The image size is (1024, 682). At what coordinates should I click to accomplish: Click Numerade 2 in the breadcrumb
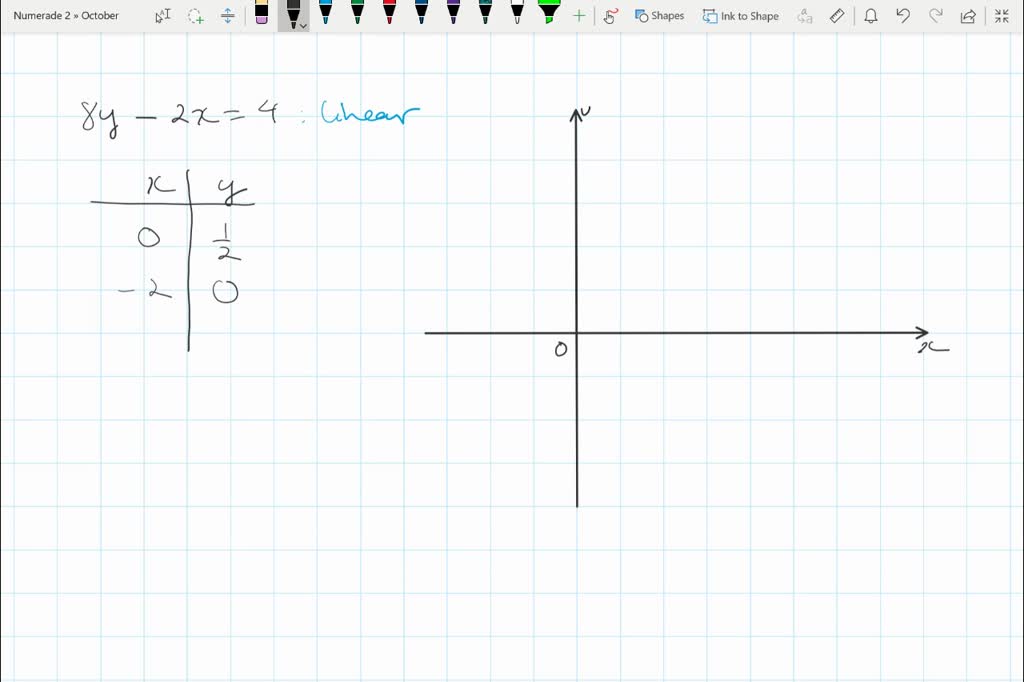[x=40, y=15]
